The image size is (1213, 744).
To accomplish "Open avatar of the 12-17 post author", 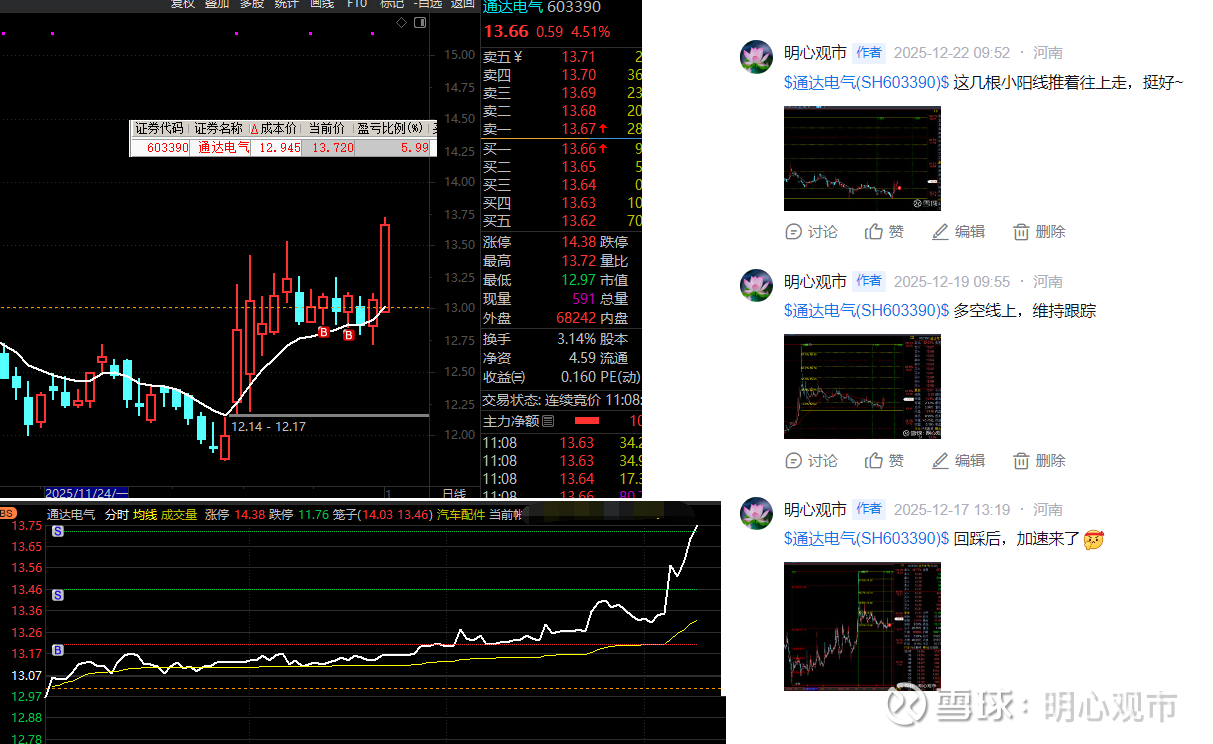I will [x=756, y=514].
